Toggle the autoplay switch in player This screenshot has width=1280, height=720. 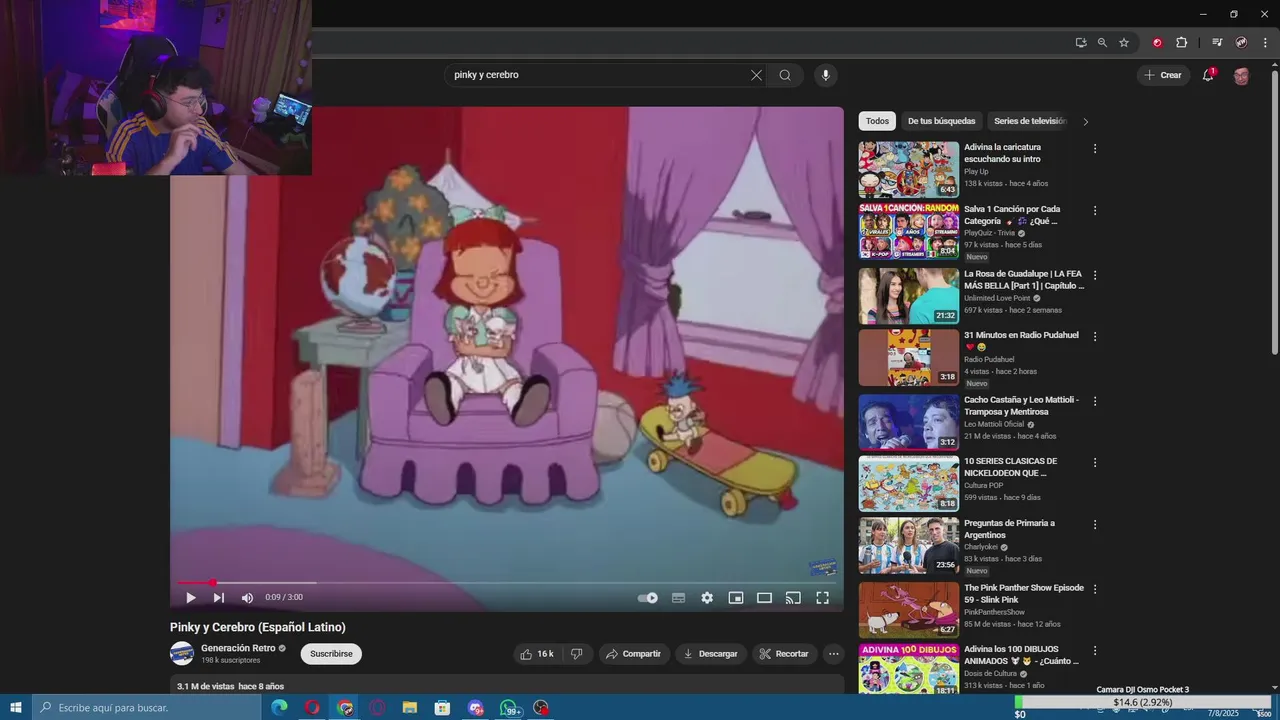(x=648, y=598)
